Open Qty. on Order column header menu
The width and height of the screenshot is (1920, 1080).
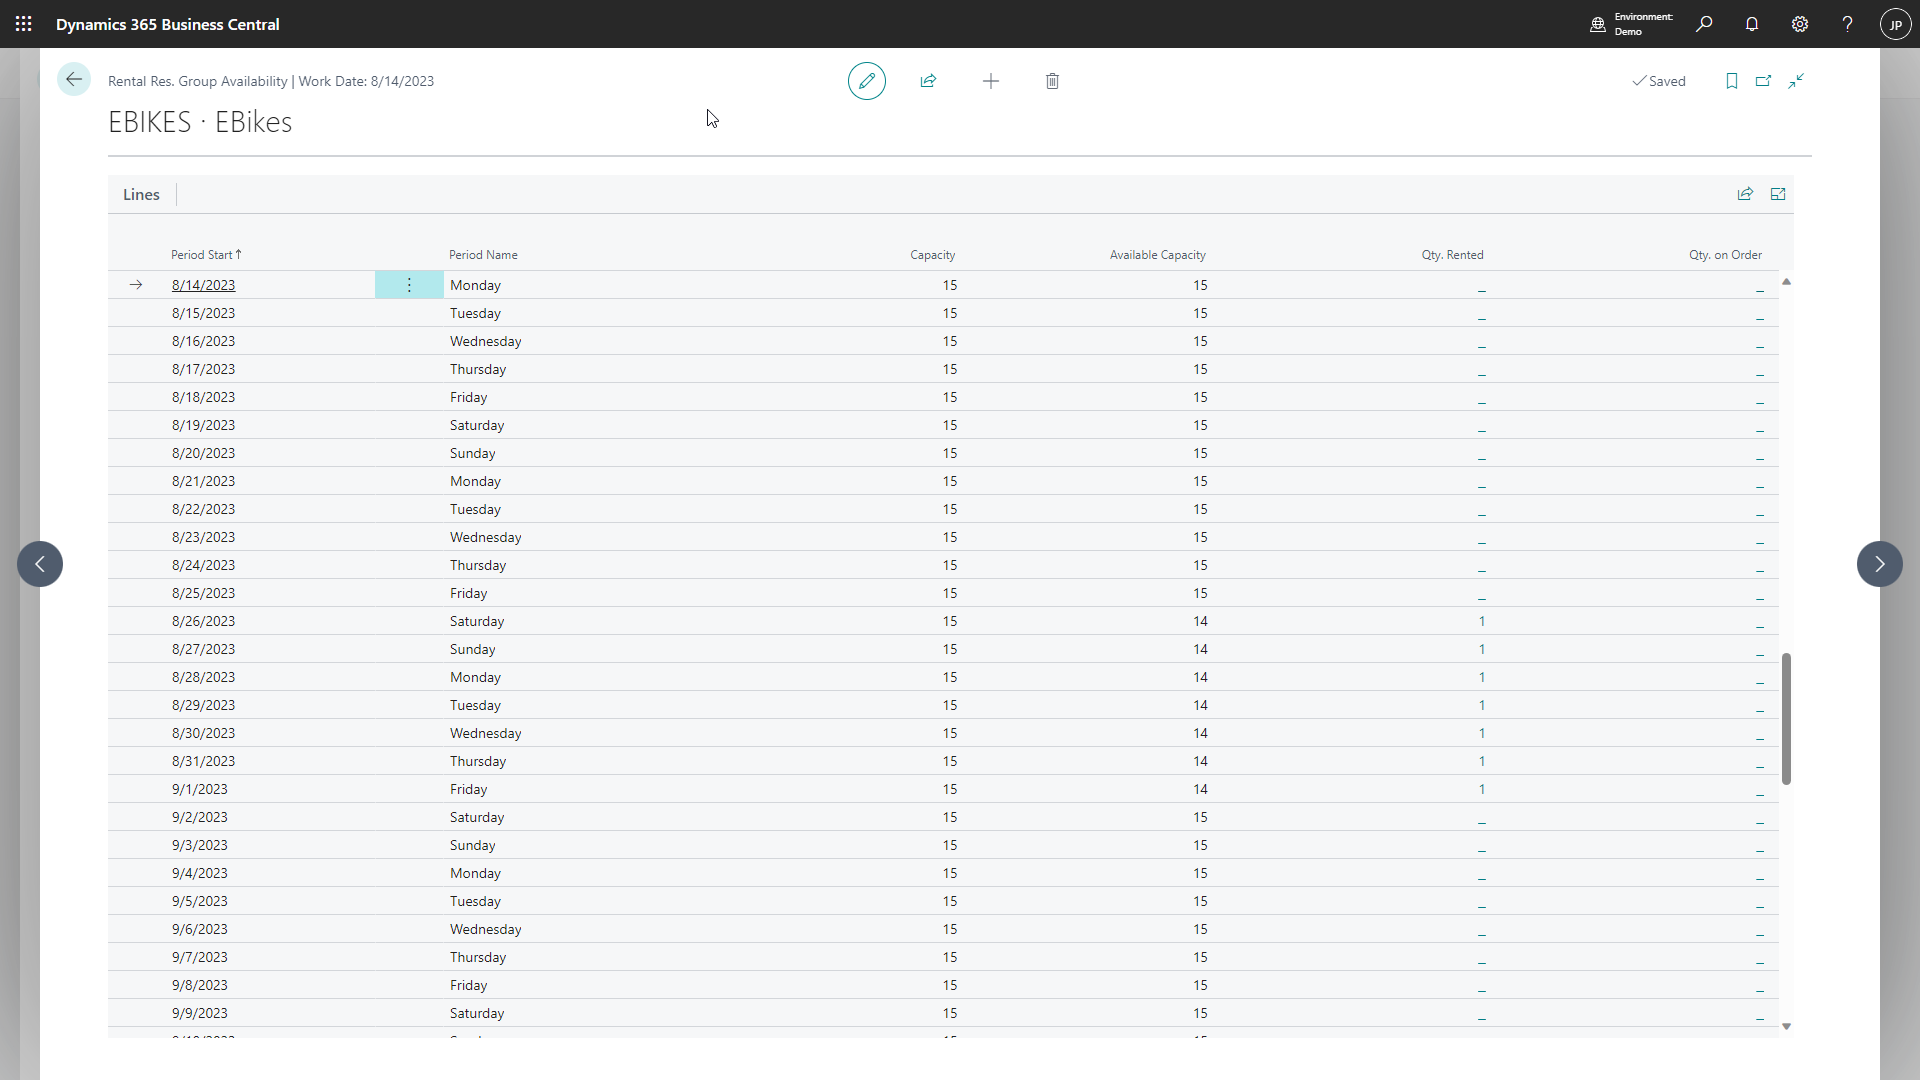1725,255
